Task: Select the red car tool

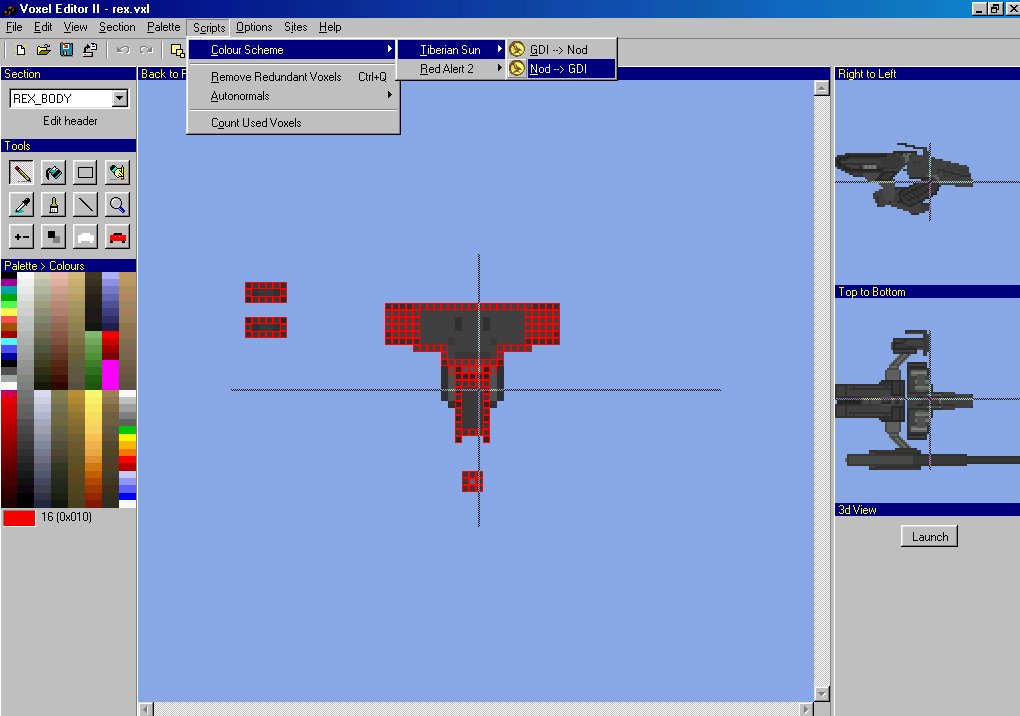Action: click(117, 237)
